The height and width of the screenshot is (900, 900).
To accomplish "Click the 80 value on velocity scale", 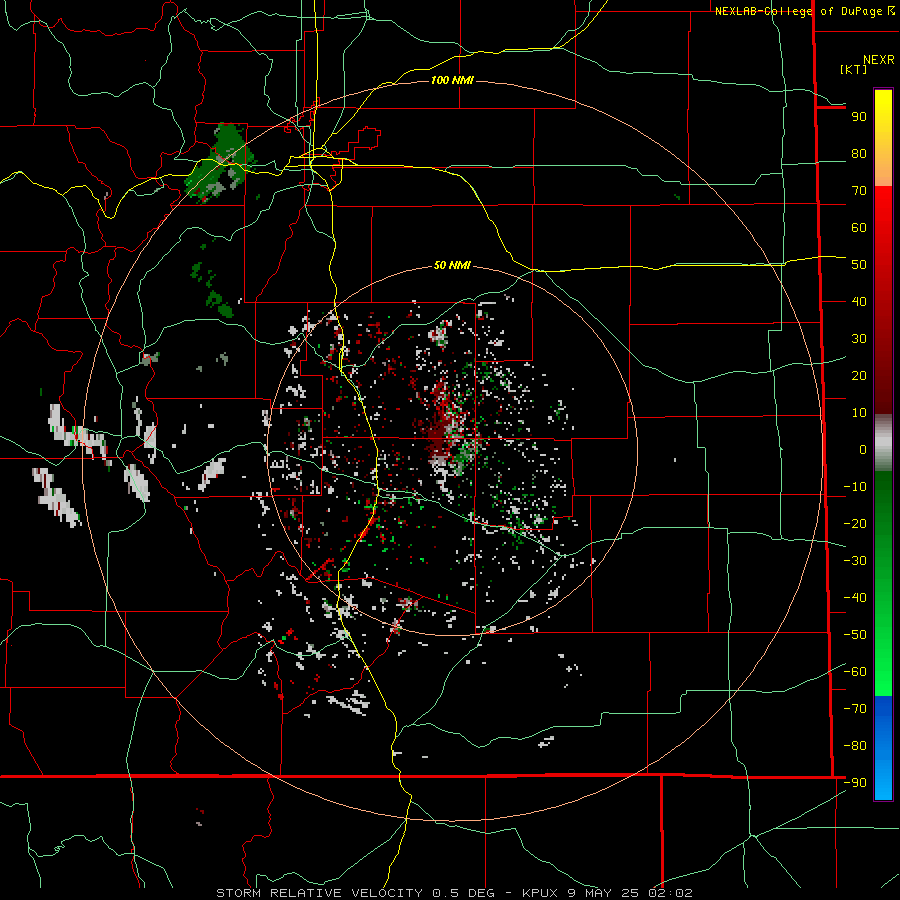I will click(859, 154).
